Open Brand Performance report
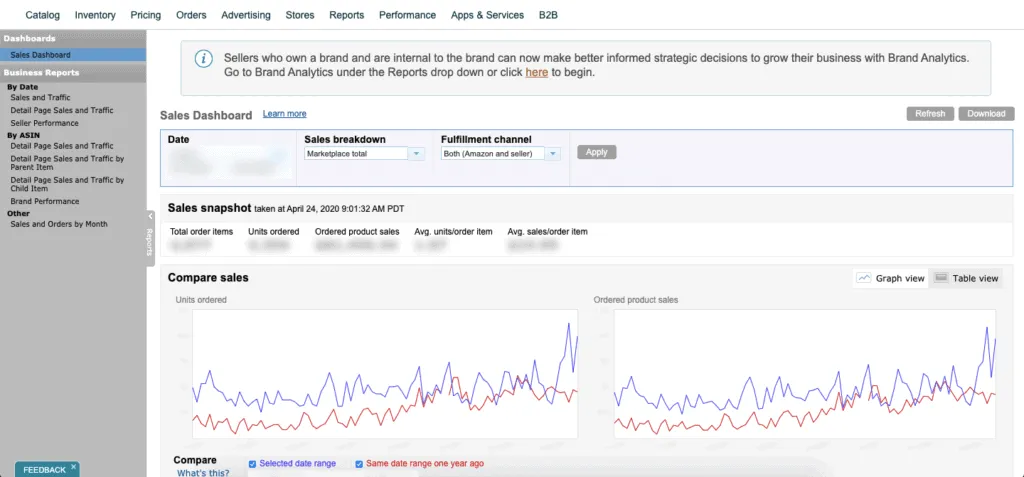The height and width of the screenshot is (477, 1024). coord(45,201)
